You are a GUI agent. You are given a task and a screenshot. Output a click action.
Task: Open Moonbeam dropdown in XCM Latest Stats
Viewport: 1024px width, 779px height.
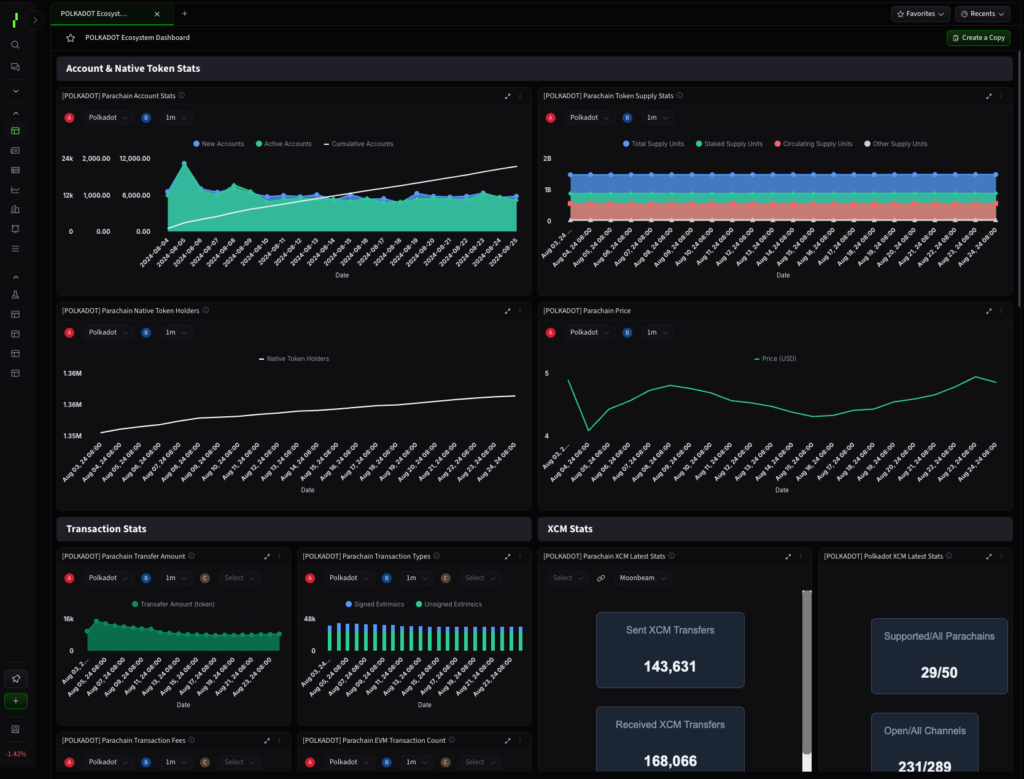click(x=643, y=578)
